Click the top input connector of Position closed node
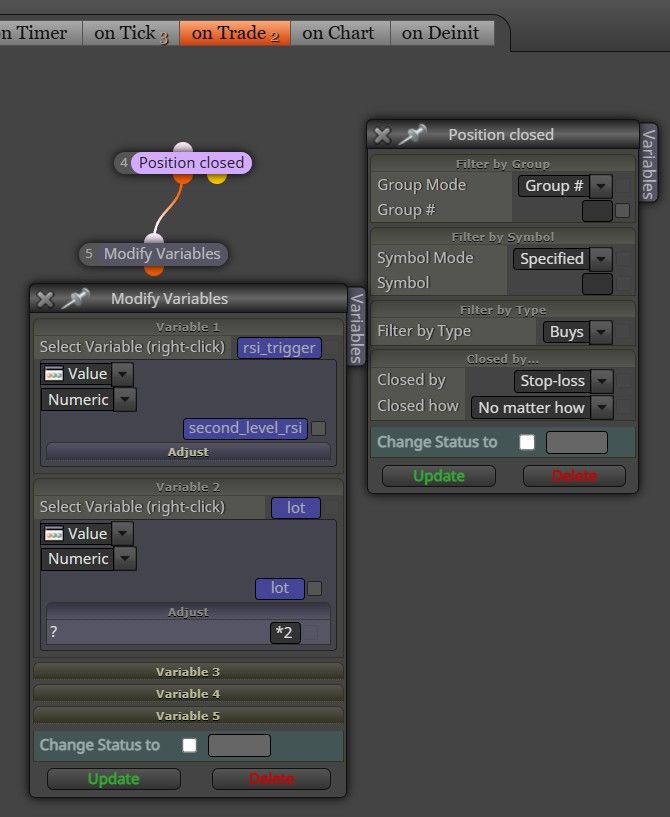The image size is (670, 817). [183, 147]
